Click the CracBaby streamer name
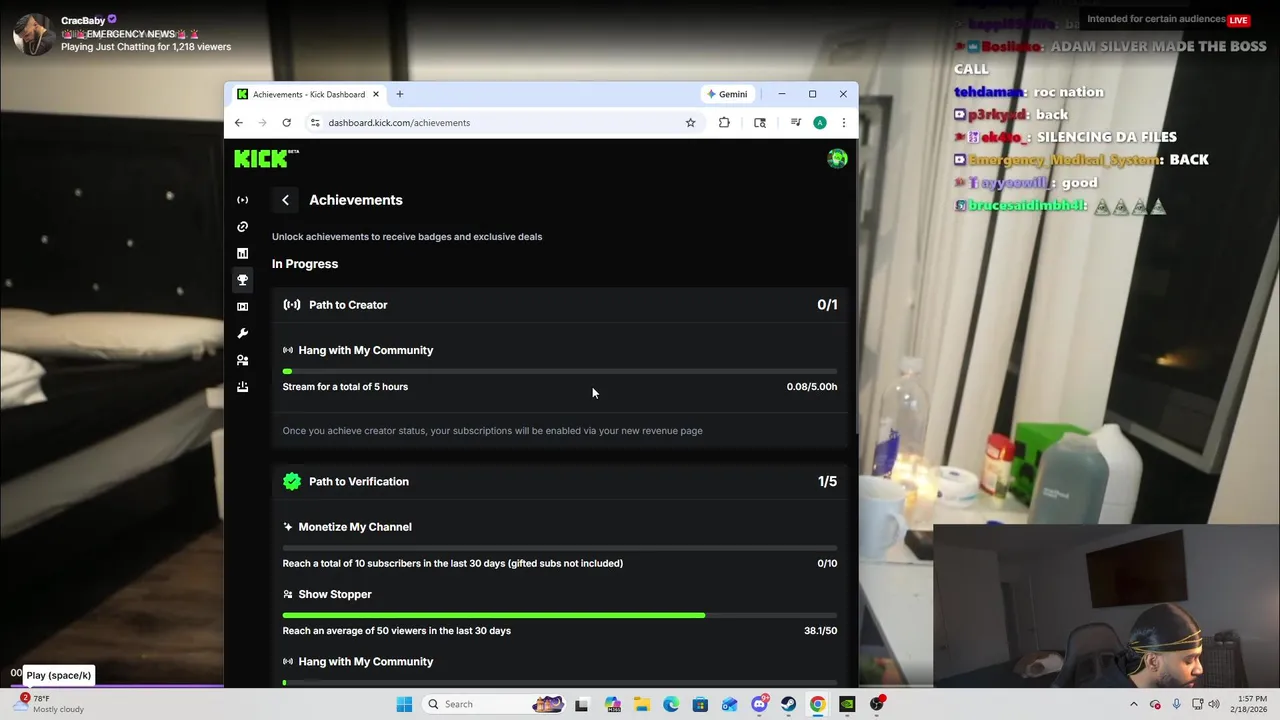 click(x=83, y=20)
